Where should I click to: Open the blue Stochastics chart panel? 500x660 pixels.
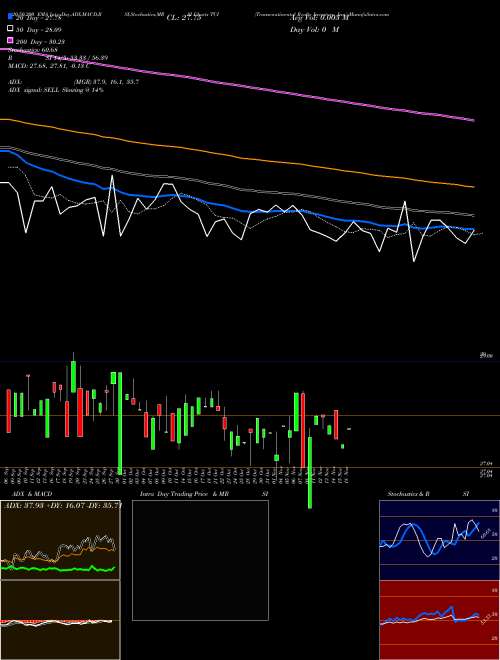(439, 540)
